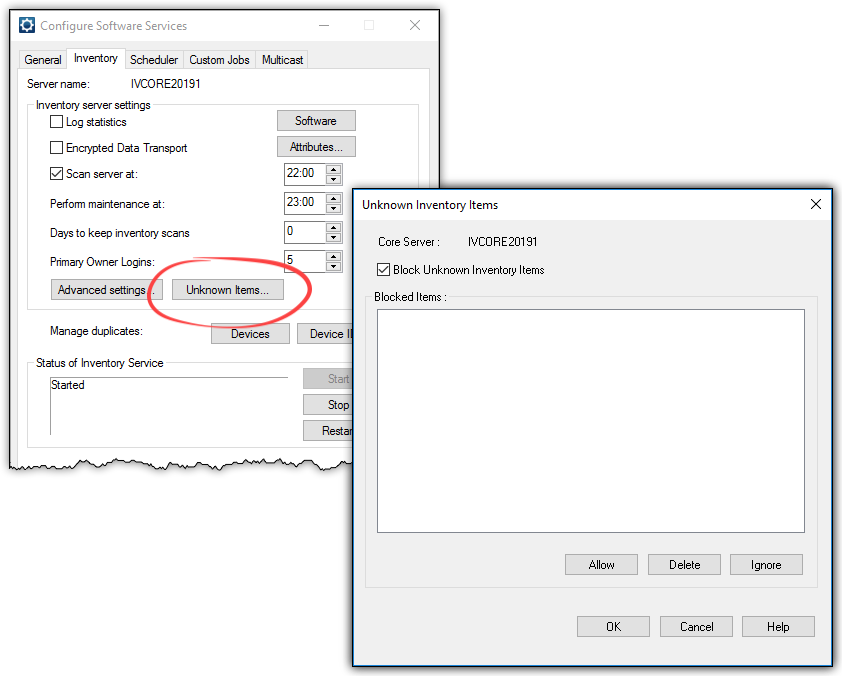Uncheck the Scan server at checkbox
842x676 pixels.
pos(57,174)
